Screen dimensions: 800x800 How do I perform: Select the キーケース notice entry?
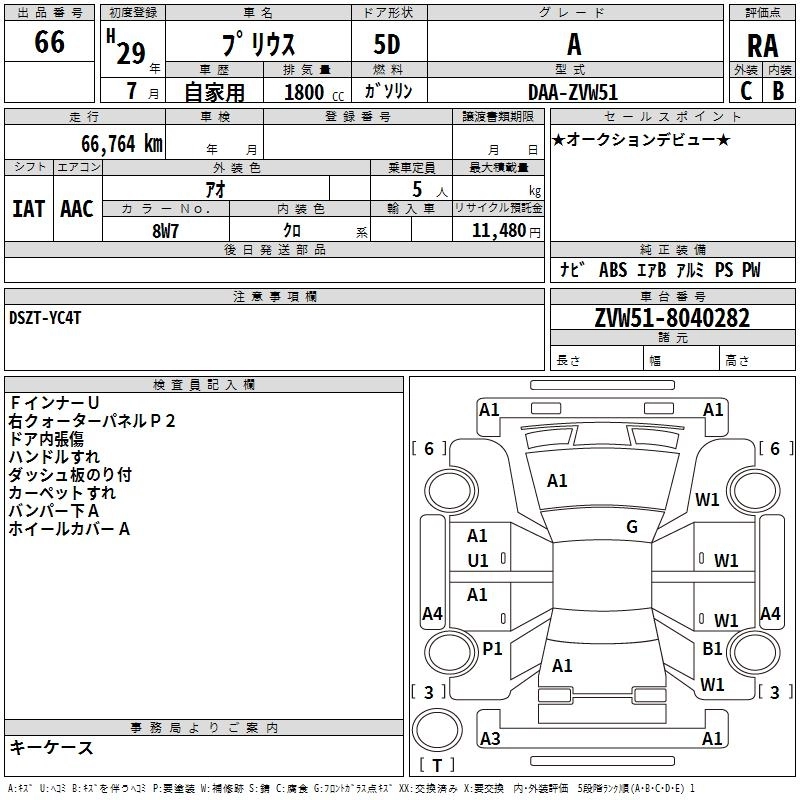tap(51, 748)
